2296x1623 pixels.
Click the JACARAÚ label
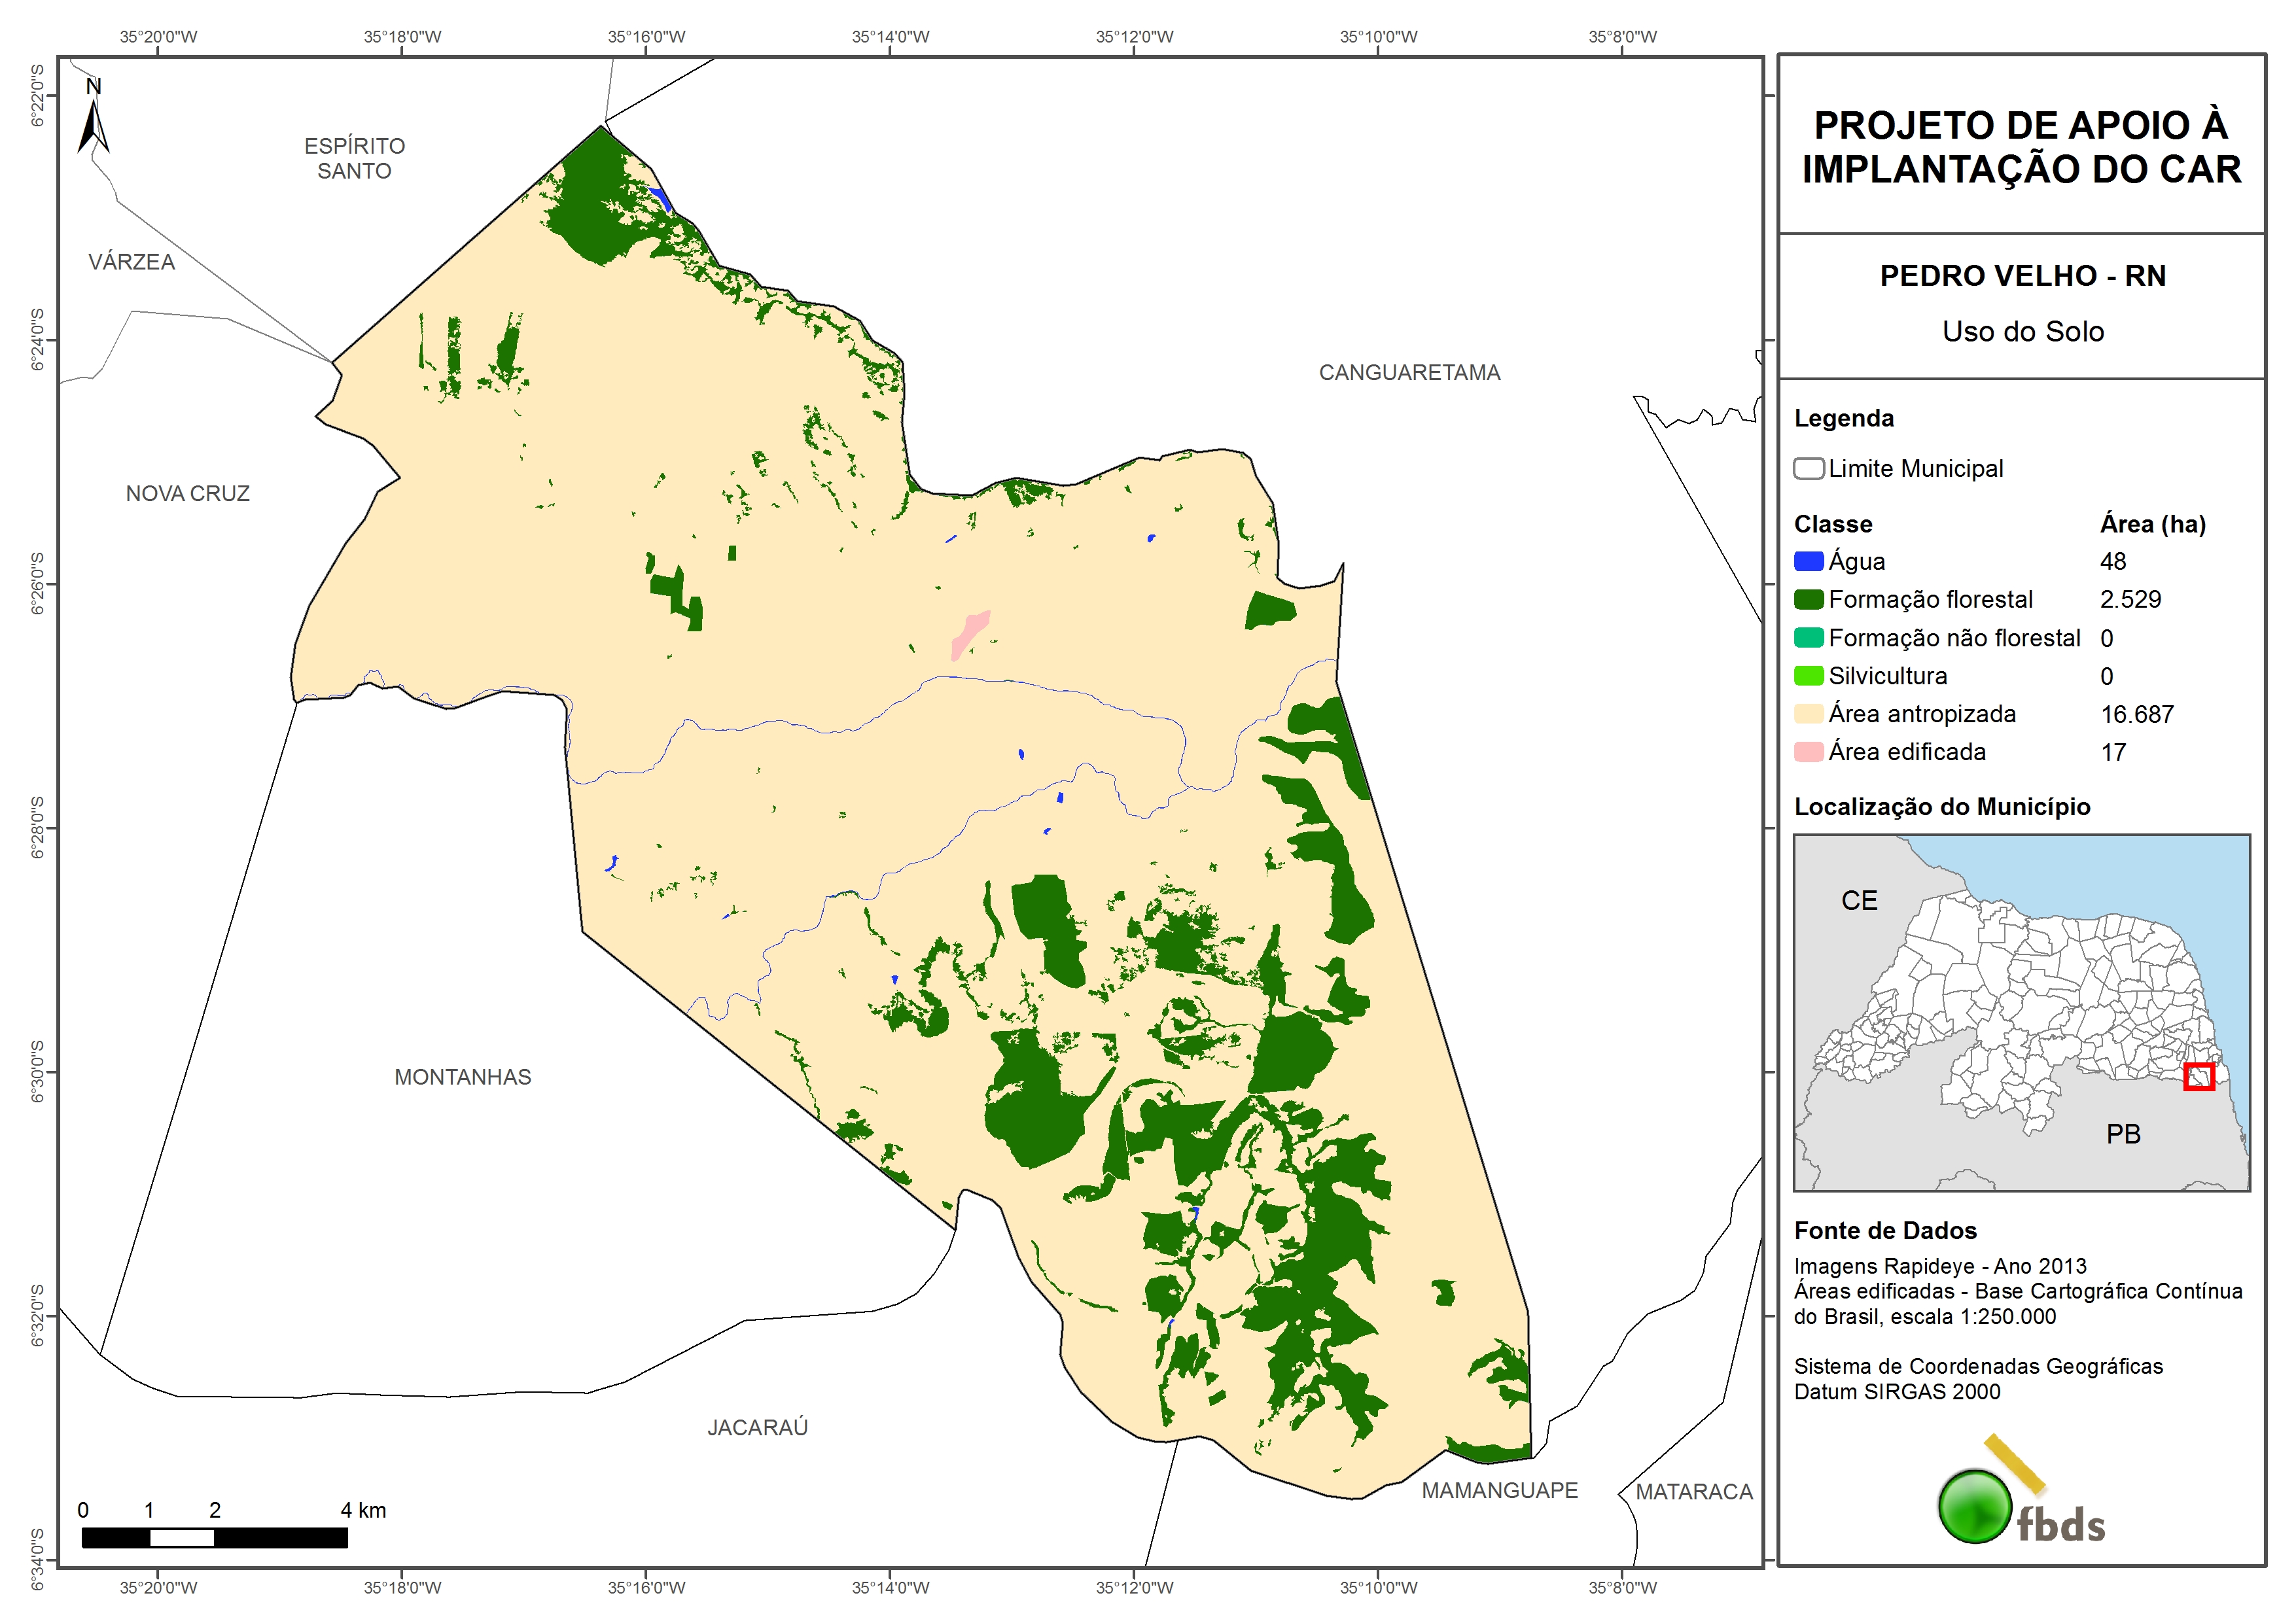coord(757,1427)
